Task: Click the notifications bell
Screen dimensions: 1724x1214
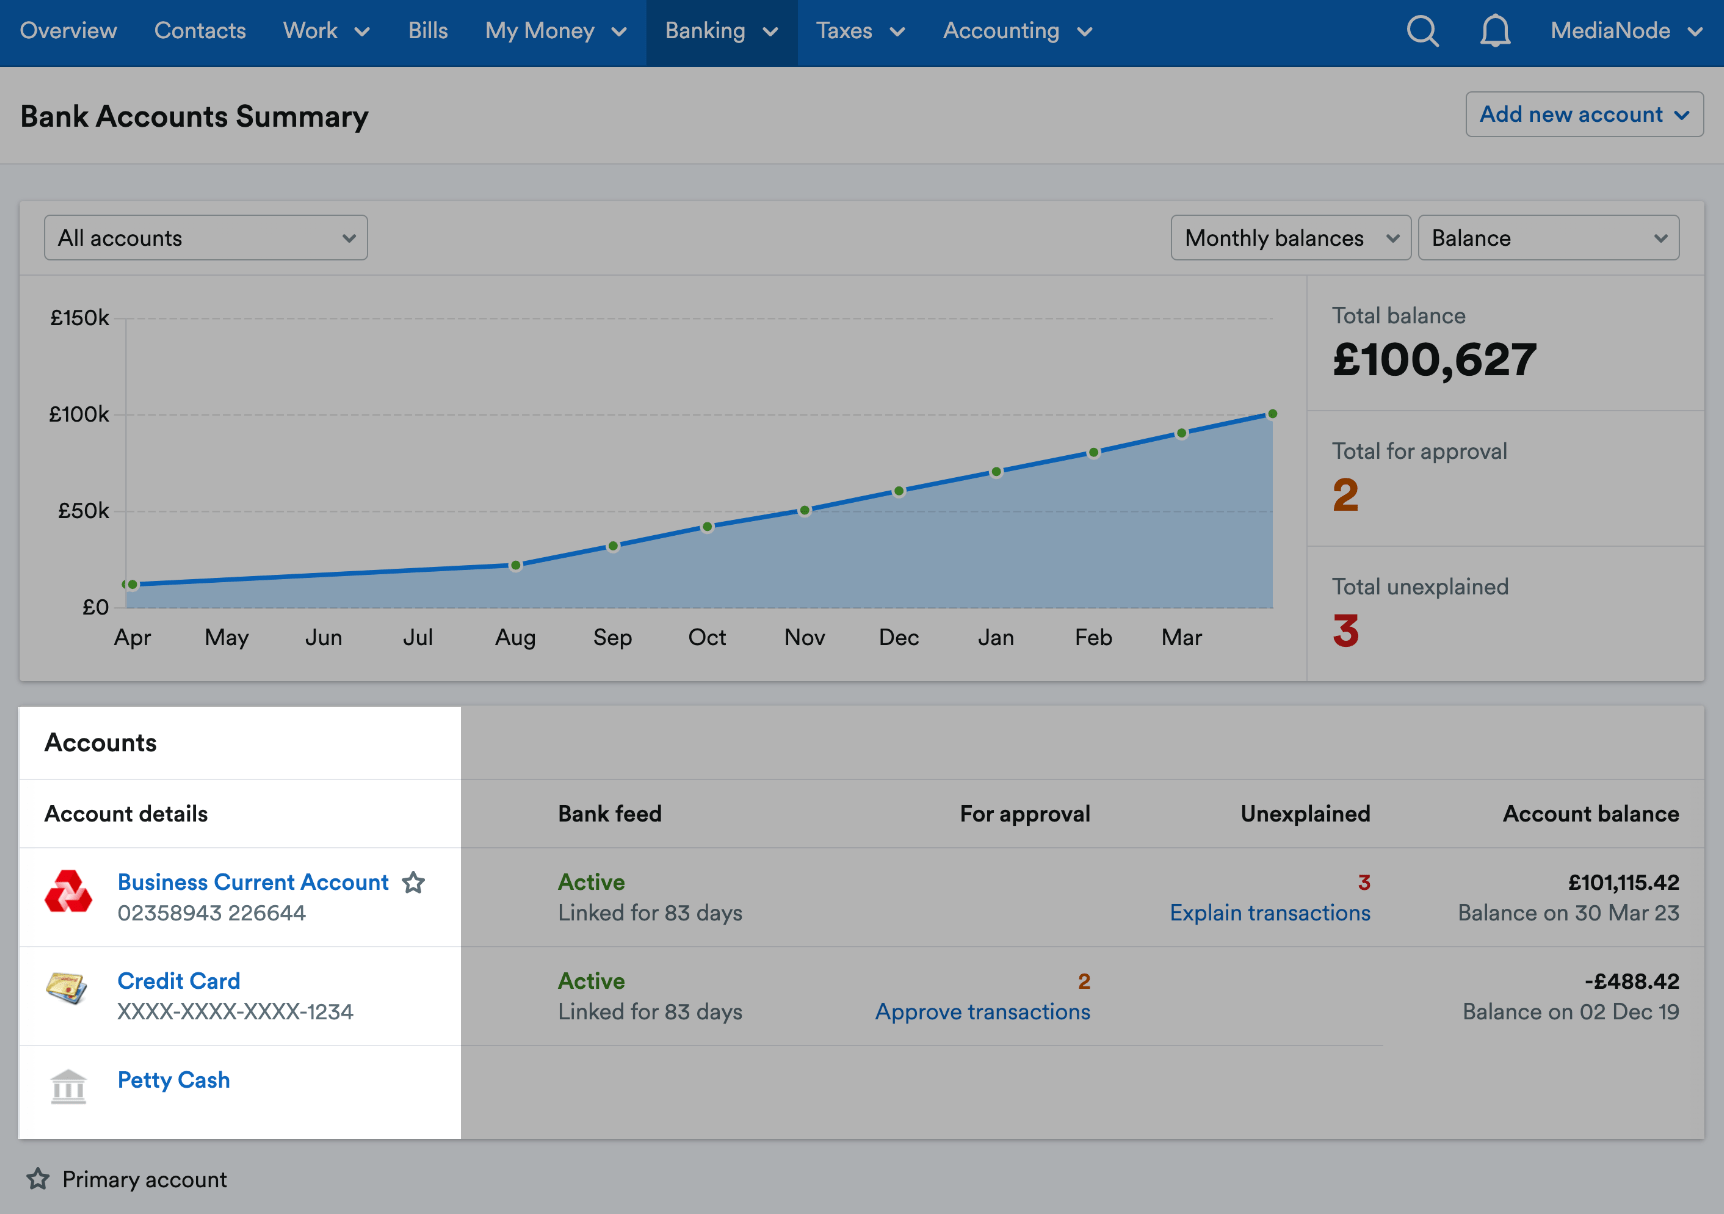Action: point(1495,31)
